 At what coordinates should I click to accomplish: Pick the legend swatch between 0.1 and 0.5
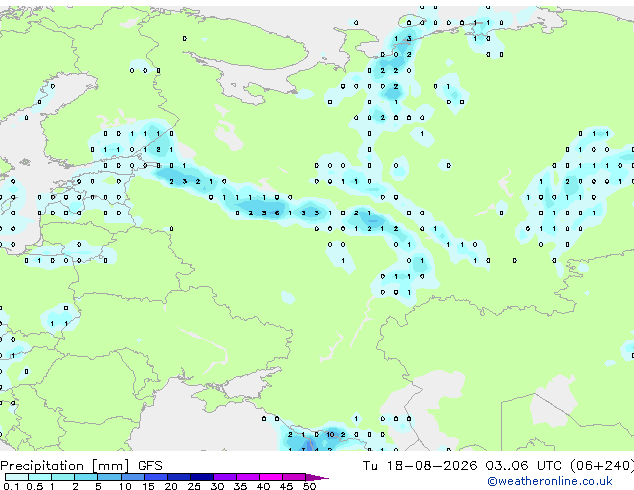17,477
